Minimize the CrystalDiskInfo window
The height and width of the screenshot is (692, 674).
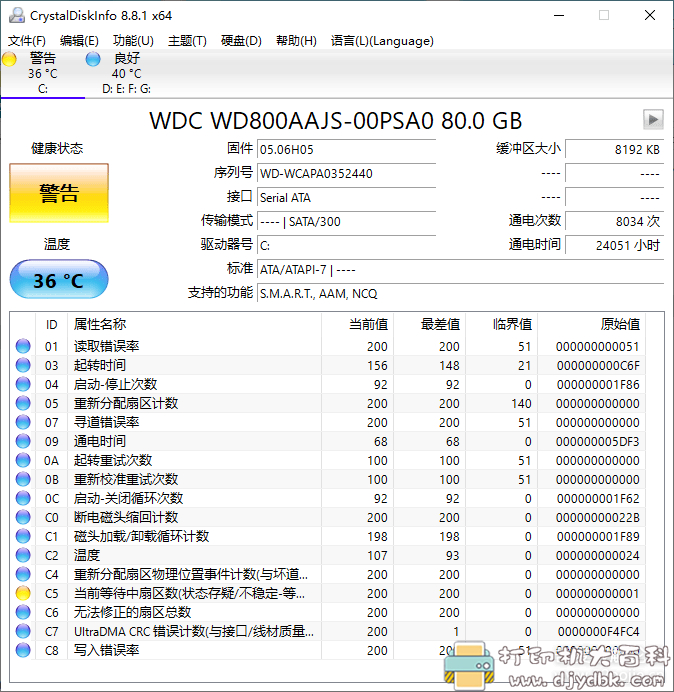tap(559, 15)
